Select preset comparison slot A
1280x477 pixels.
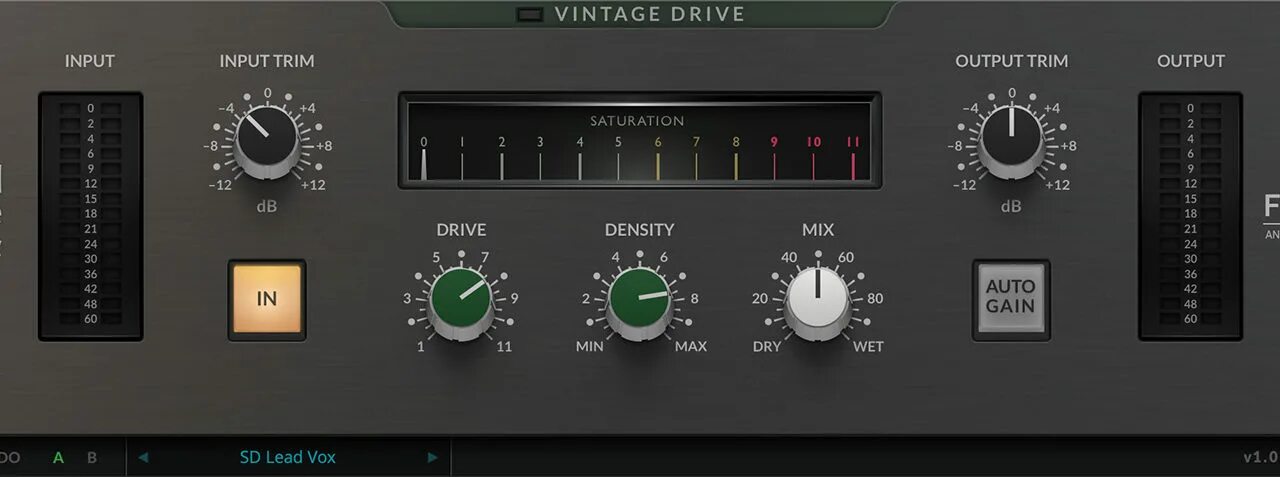pos(58,458)
